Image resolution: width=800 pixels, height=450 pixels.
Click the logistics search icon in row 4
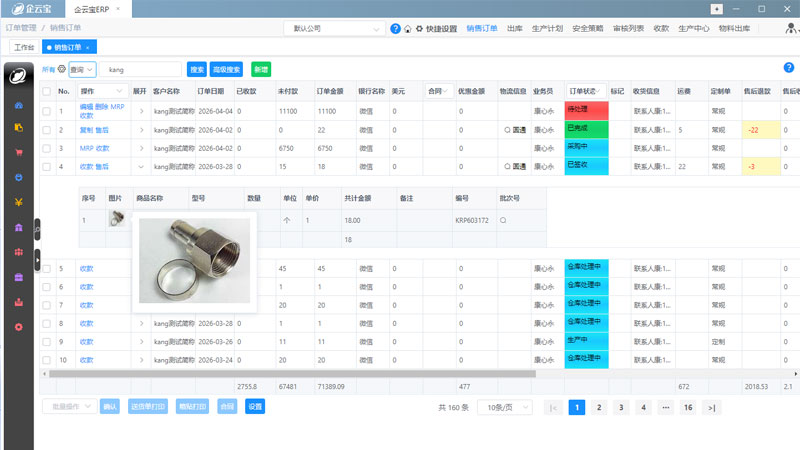tap(507, 166)
